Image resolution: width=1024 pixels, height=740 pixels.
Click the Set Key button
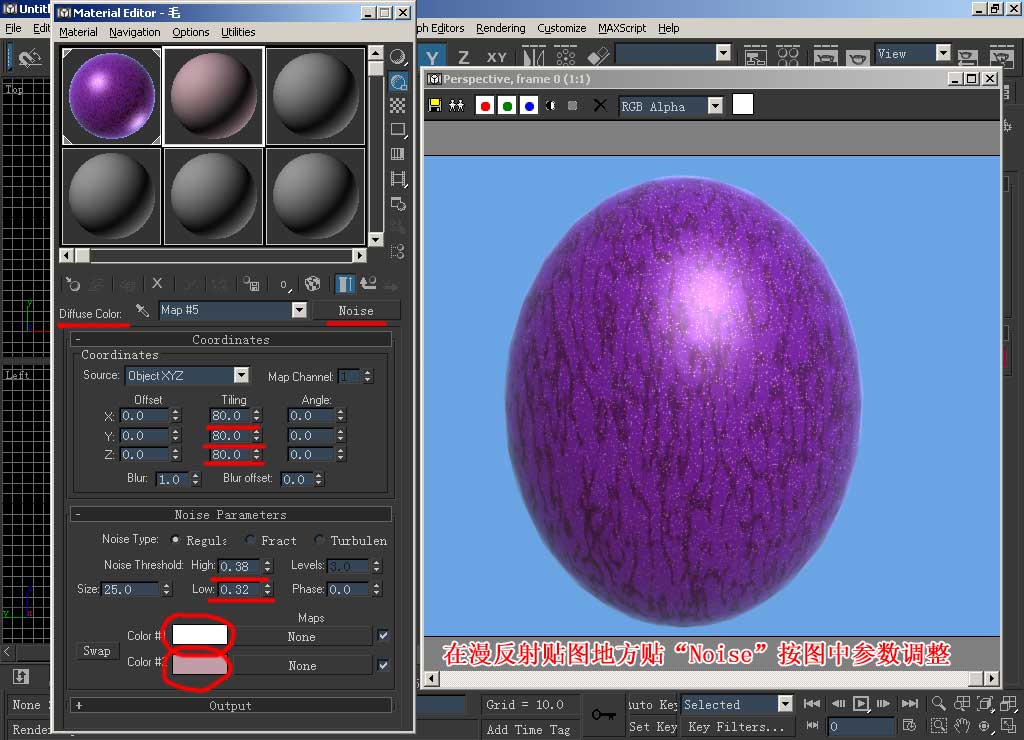[x=652, y=726]
